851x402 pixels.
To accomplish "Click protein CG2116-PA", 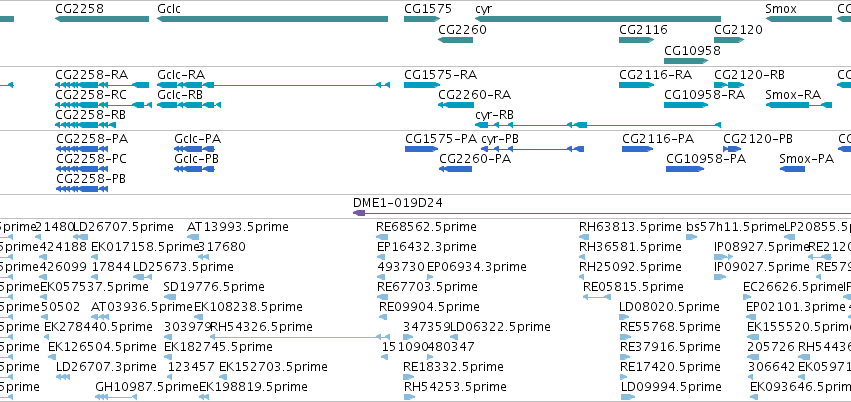I will click(658, 139).
